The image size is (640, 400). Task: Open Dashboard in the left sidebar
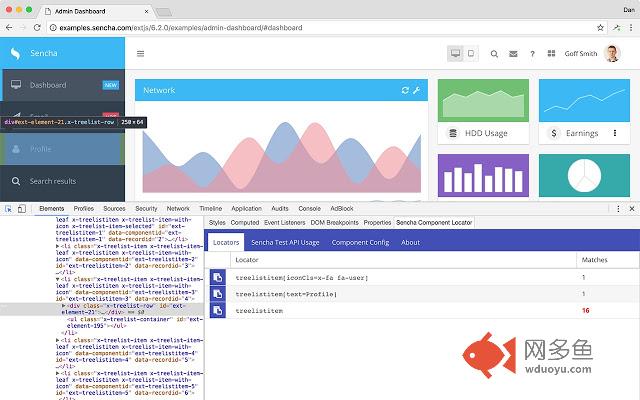[x=48, y=85]
